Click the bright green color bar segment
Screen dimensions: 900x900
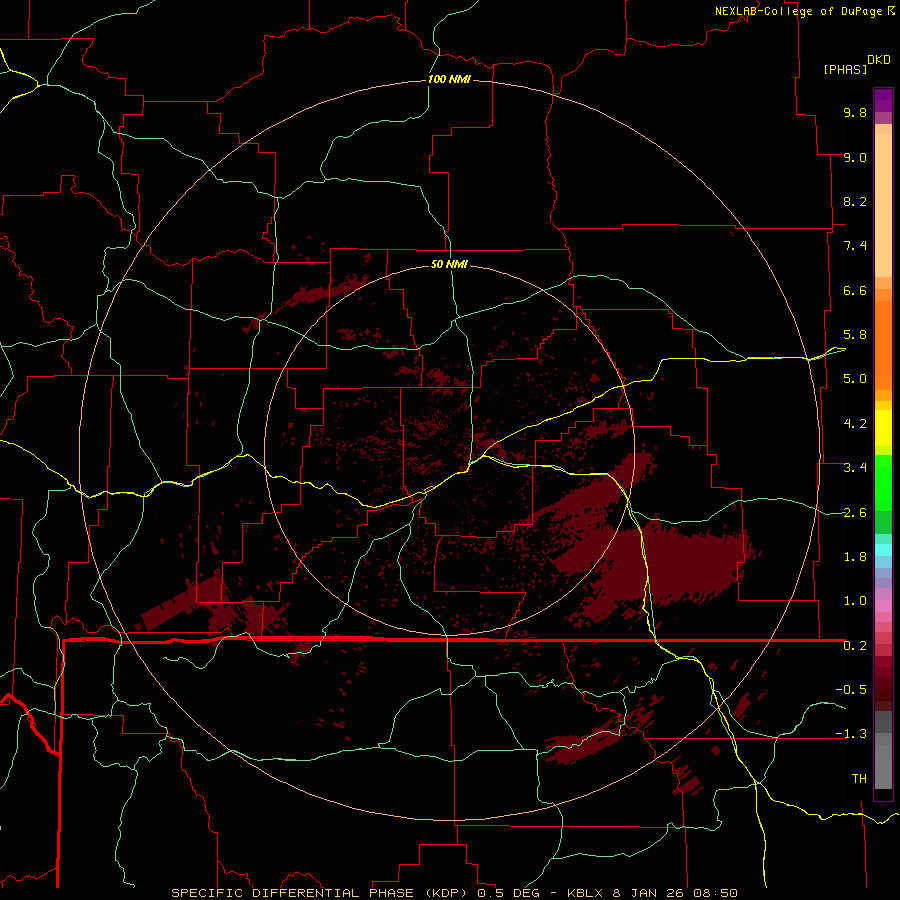(883, 483)
